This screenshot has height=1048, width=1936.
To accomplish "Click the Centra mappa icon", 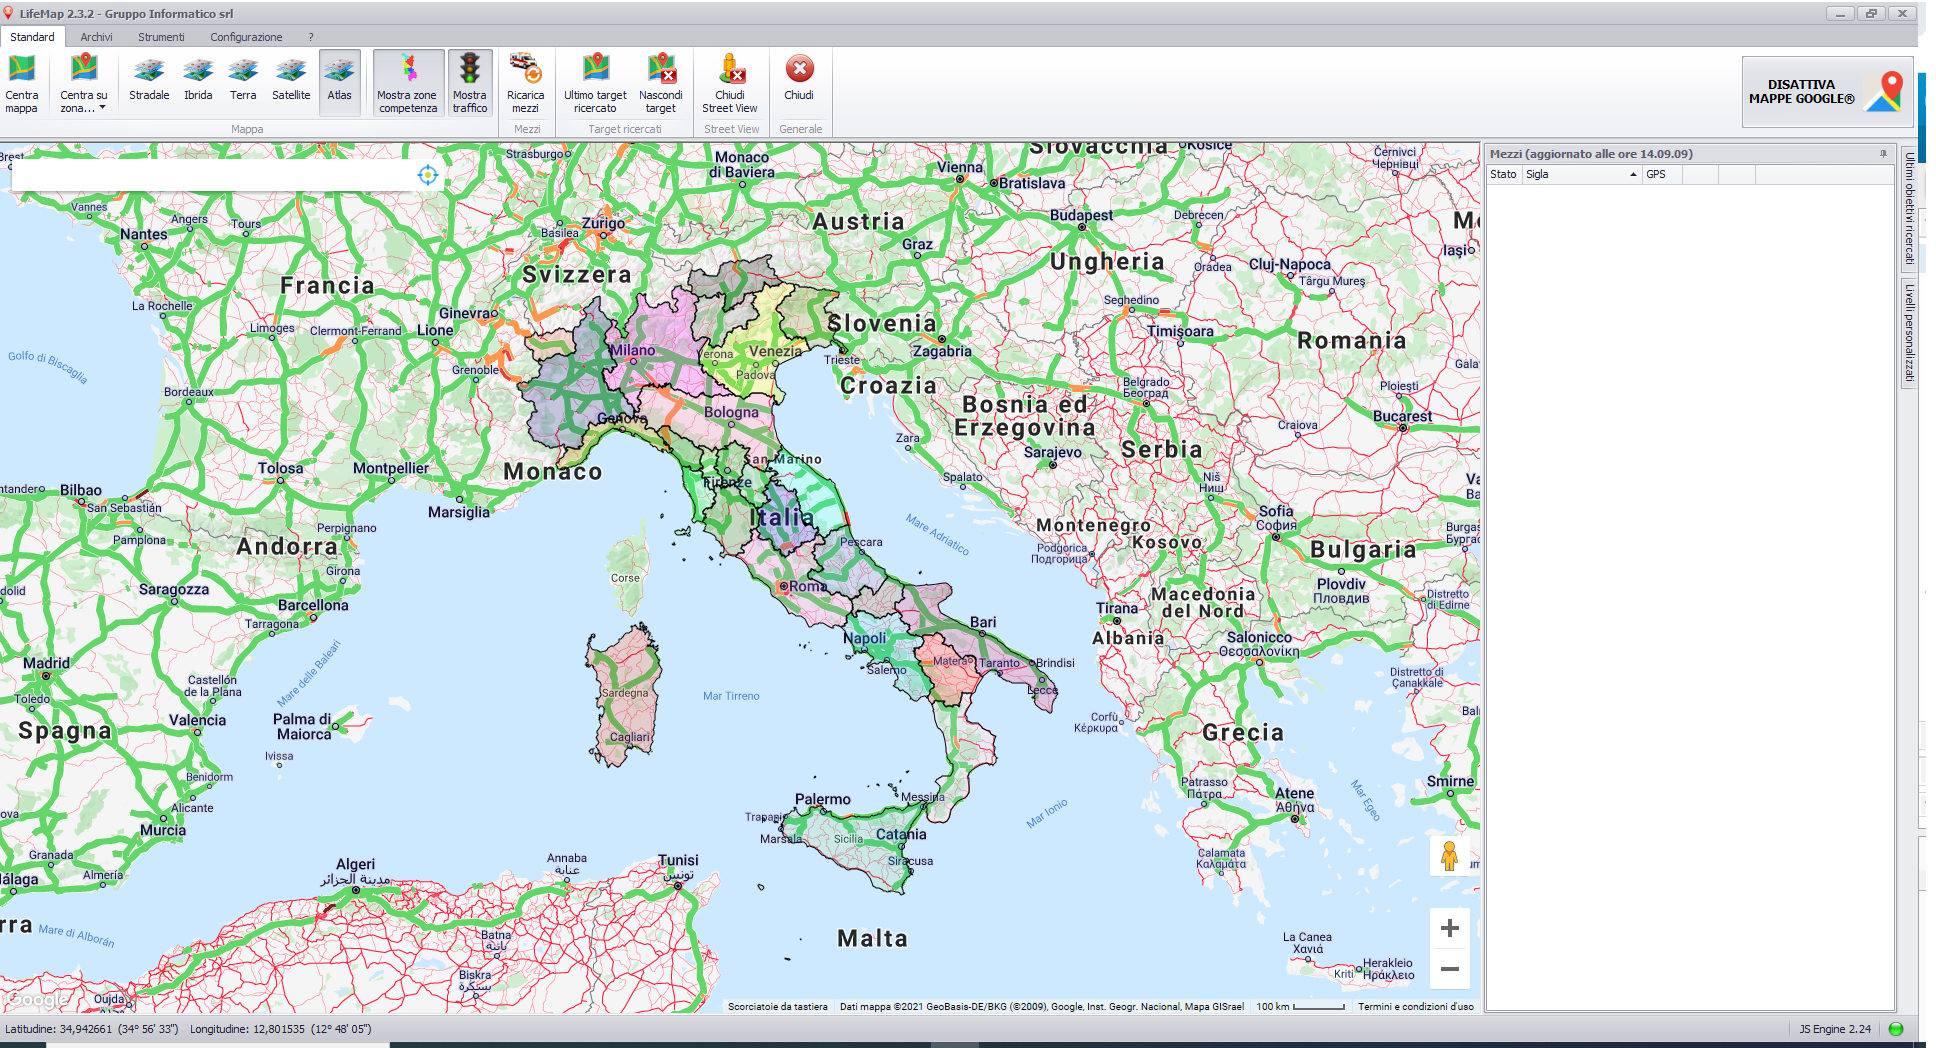I will point(21,82).
